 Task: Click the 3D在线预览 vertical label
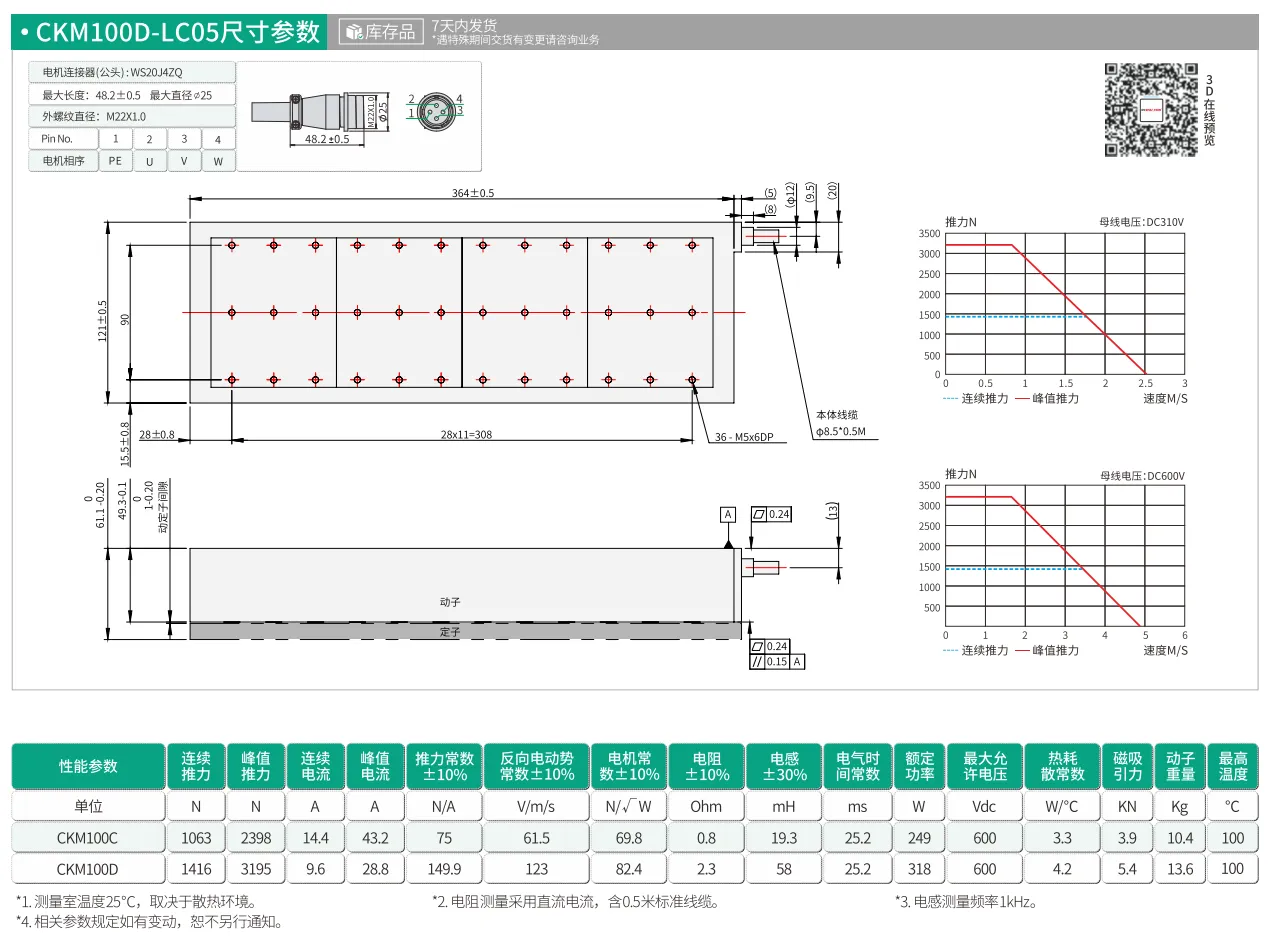1210,109
